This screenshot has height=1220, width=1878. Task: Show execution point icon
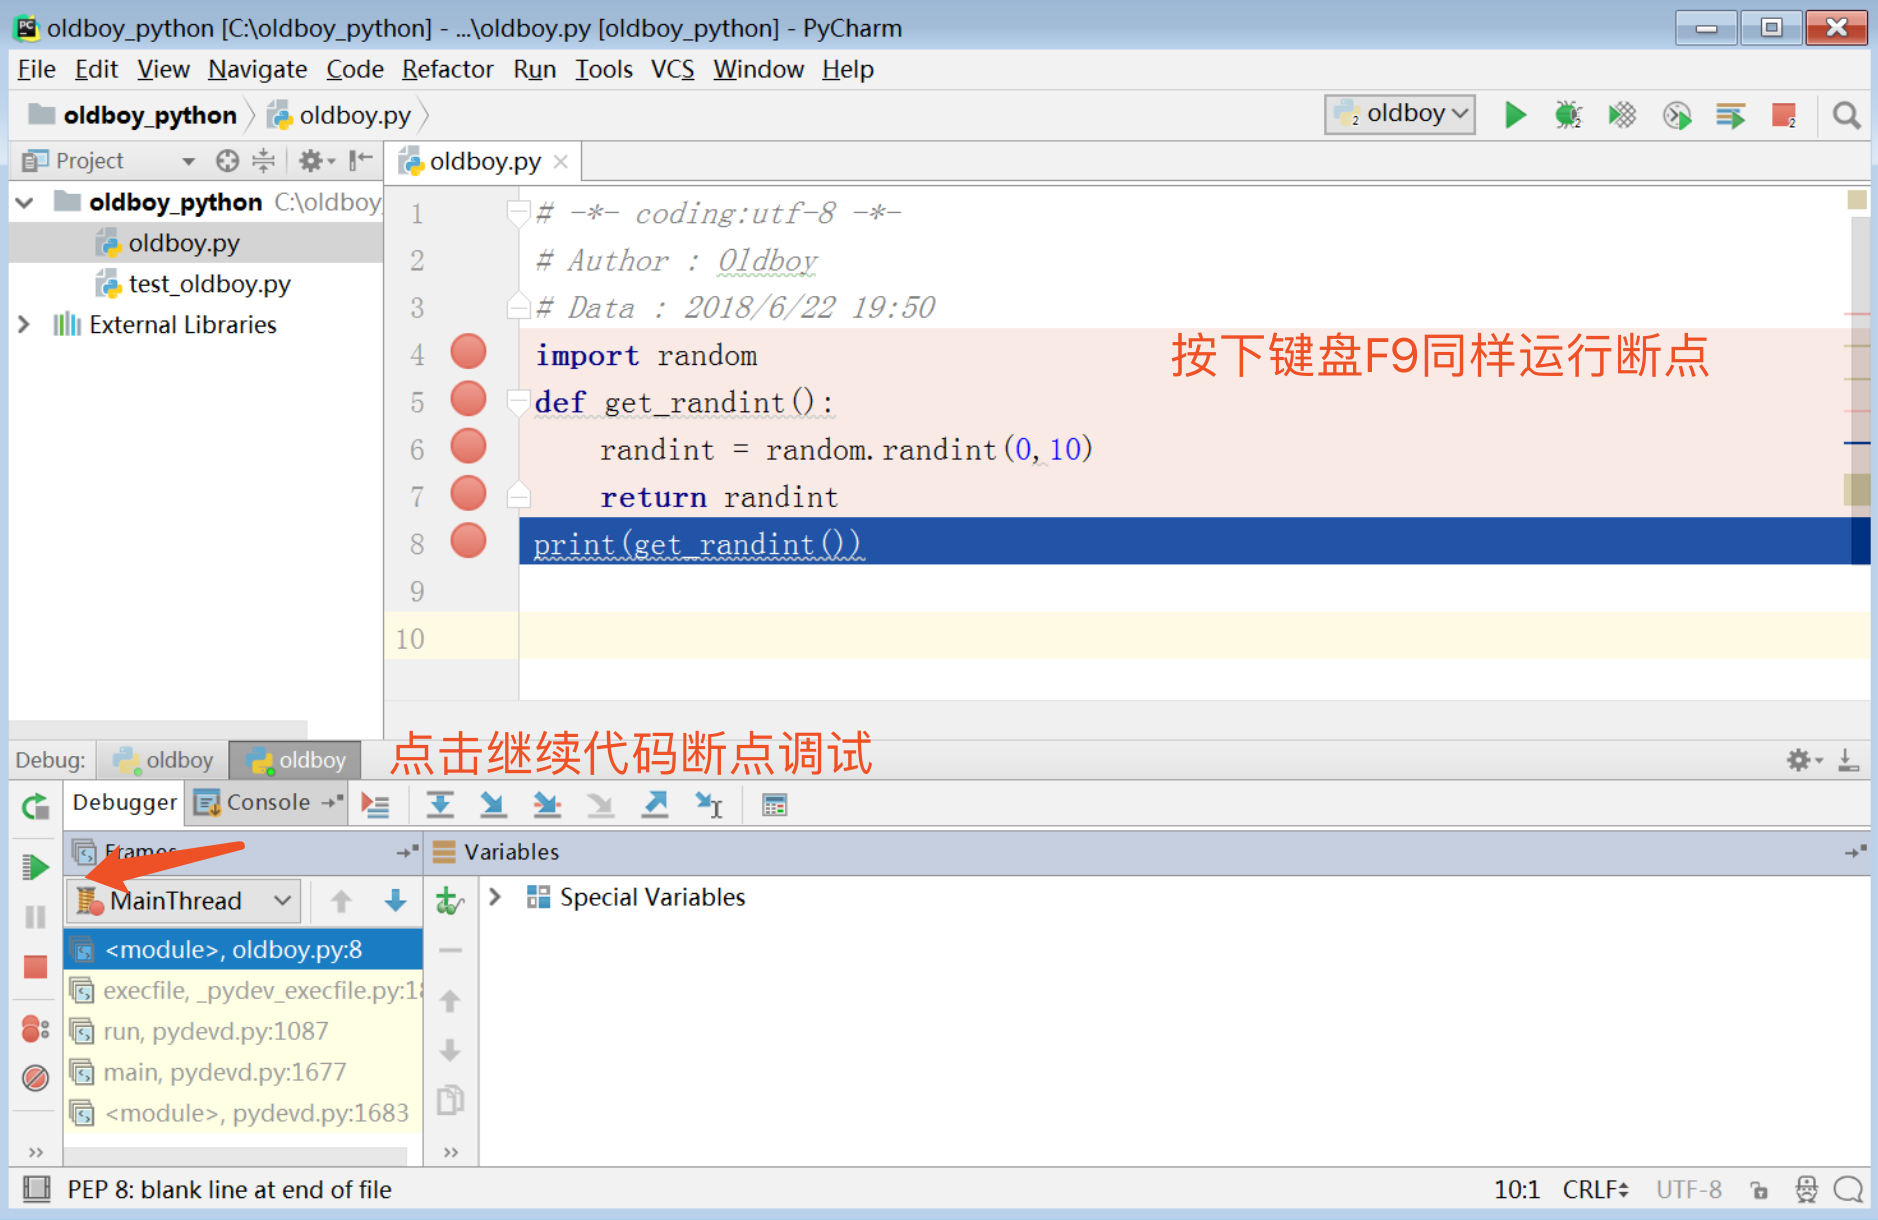coord(376,805)
